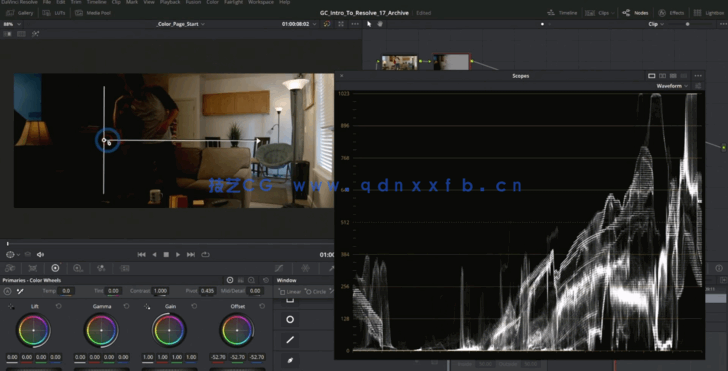
Task: Toggle the Nodes editor panel
Action: point(636,13)
